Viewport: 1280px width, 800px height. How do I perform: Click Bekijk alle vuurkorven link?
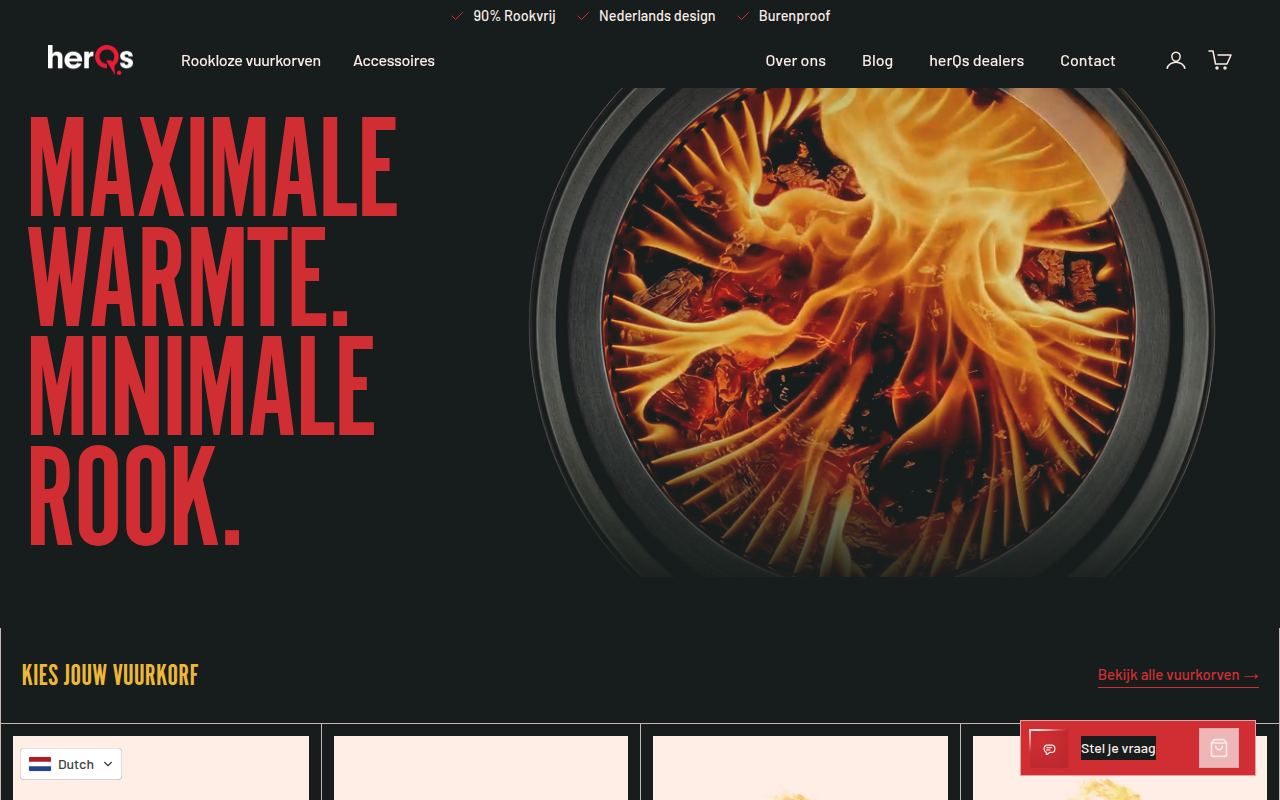(x=1178, y=675)
